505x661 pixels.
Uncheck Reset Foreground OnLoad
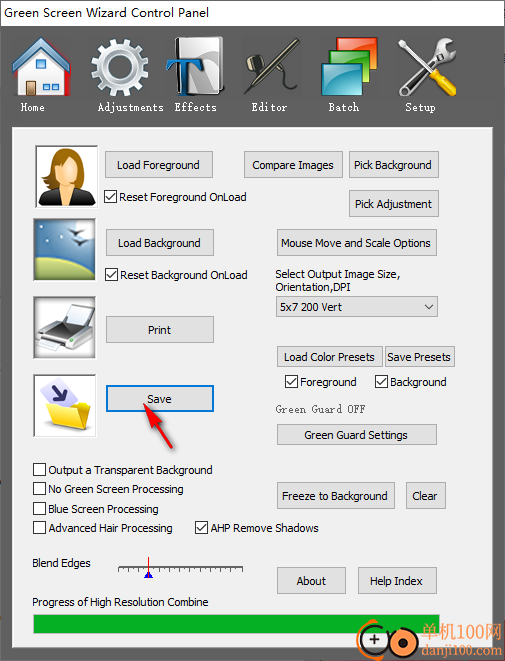110,197
